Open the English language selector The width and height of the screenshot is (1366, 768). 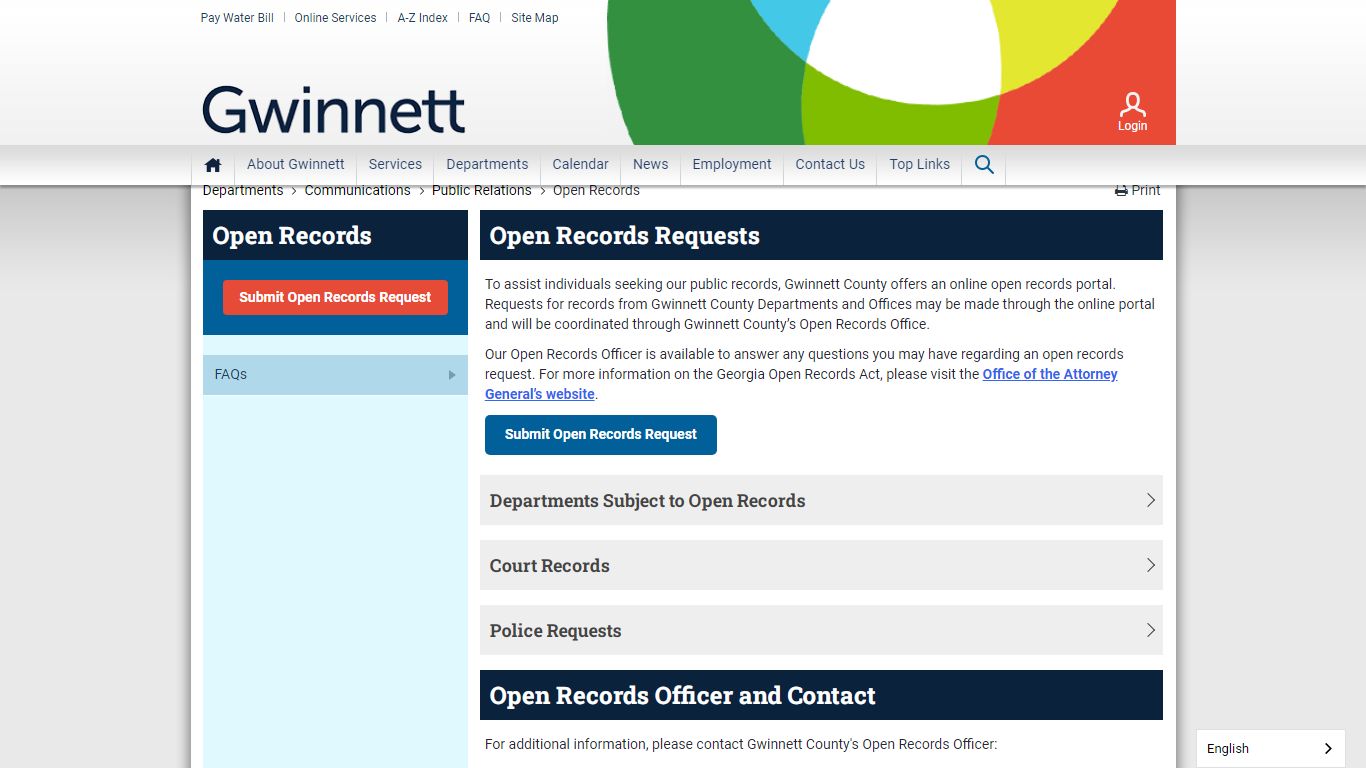point(1270,748)
